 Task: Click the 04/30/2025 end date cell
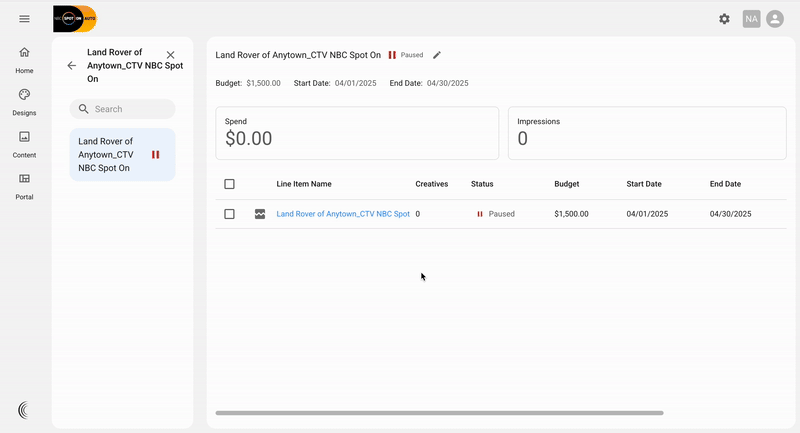[731, 214]
